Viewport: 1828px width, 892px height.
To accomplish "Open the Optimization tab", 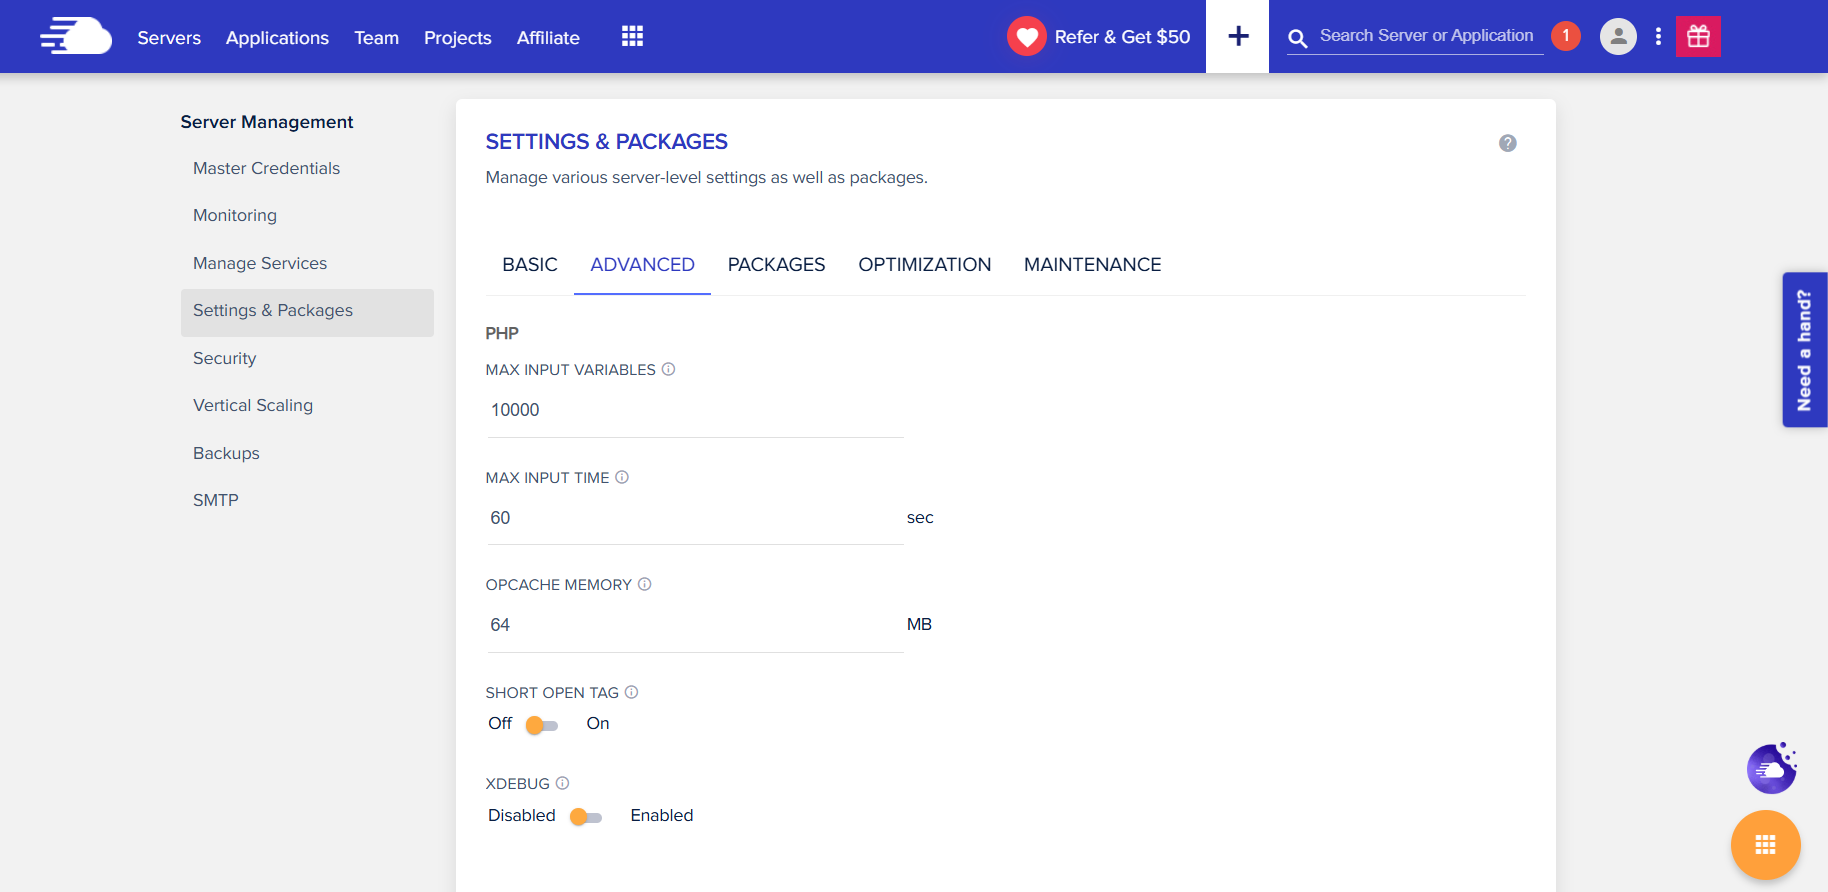I will click(924, 265).
